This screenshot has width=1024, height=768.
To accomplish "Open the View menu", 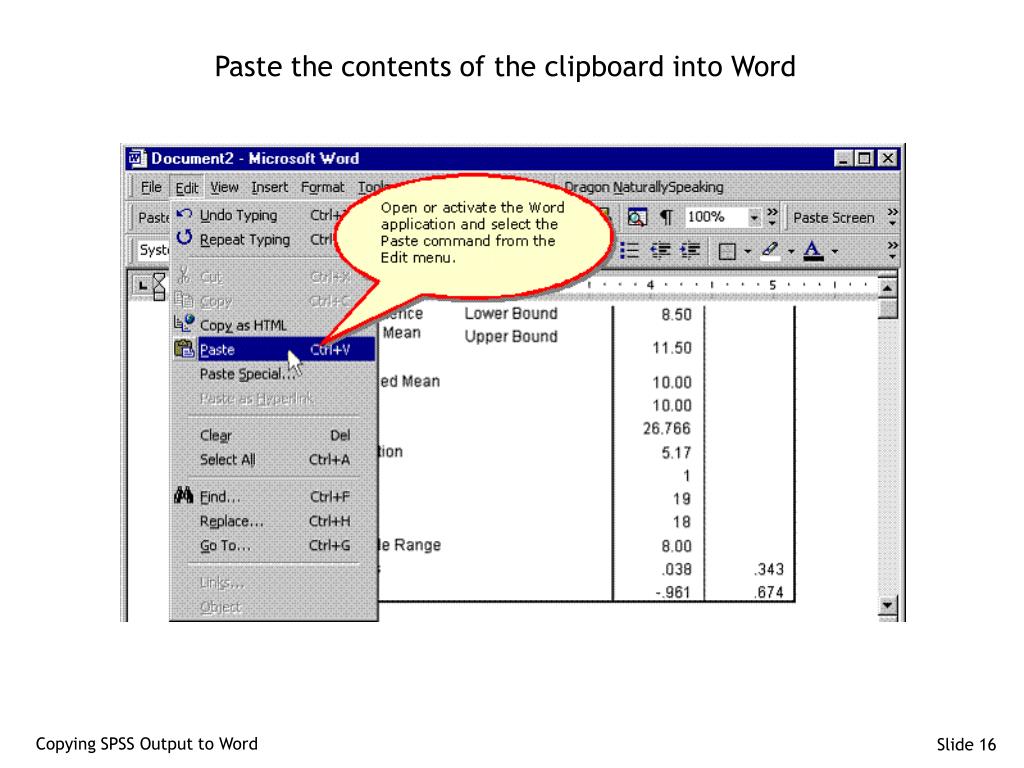I will coord(224,187).
